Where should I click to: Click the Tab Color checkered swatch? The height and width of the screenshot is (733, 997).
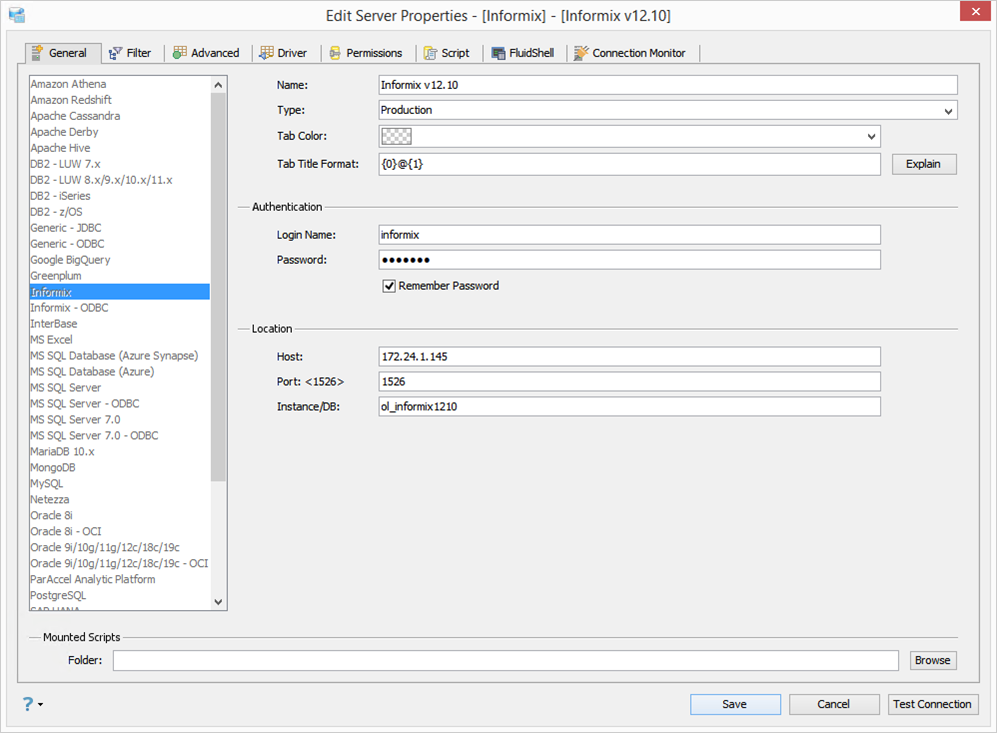click(x=396, y=137)
